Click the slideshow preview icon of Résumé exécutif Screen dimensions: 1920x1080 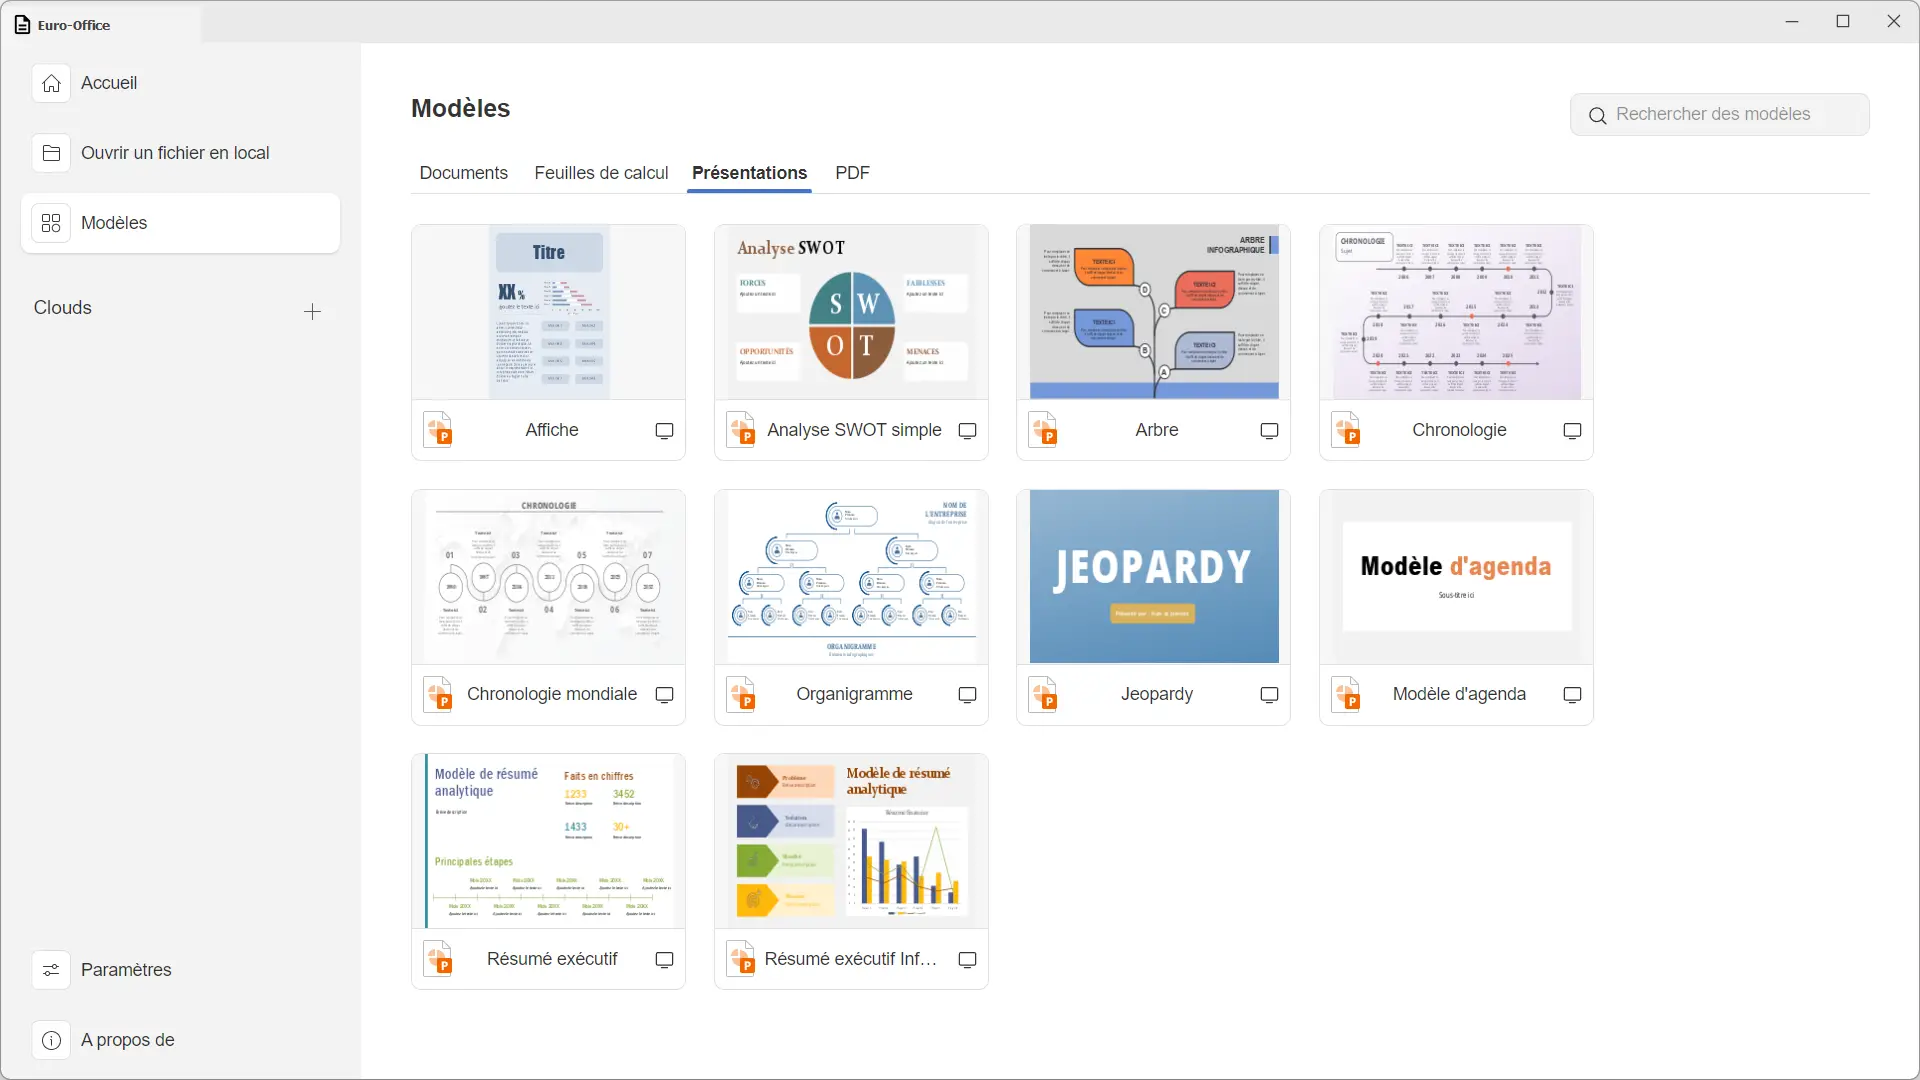point(664,960)
